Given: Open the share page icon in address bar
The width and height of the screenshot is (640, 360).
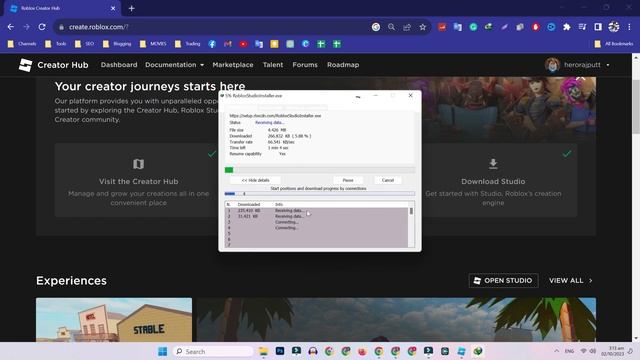Looking at the screenshot, I should (407, 27).
